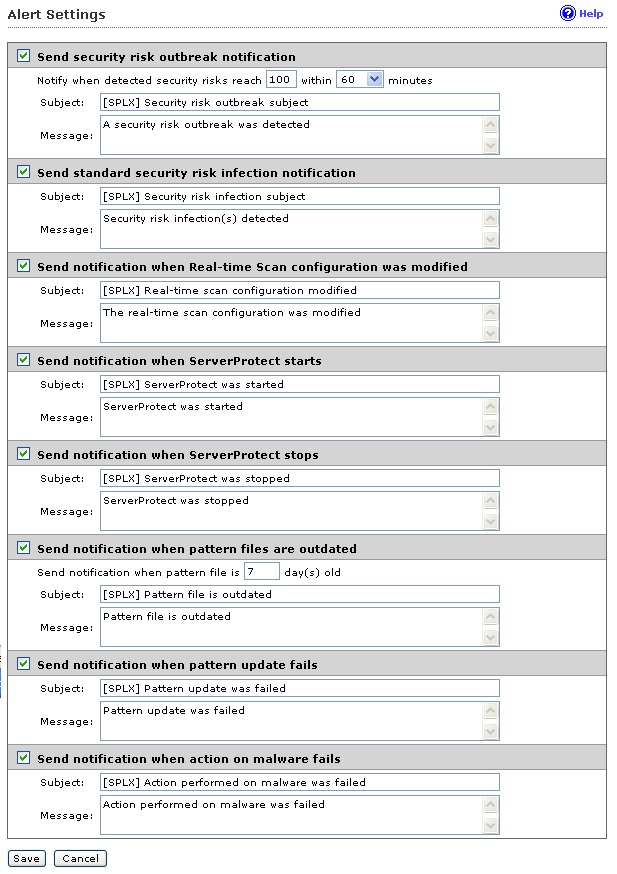The height and width of the screenshot is (874, 617).
Task: Click the Cancel button
Action: (80, 858)
